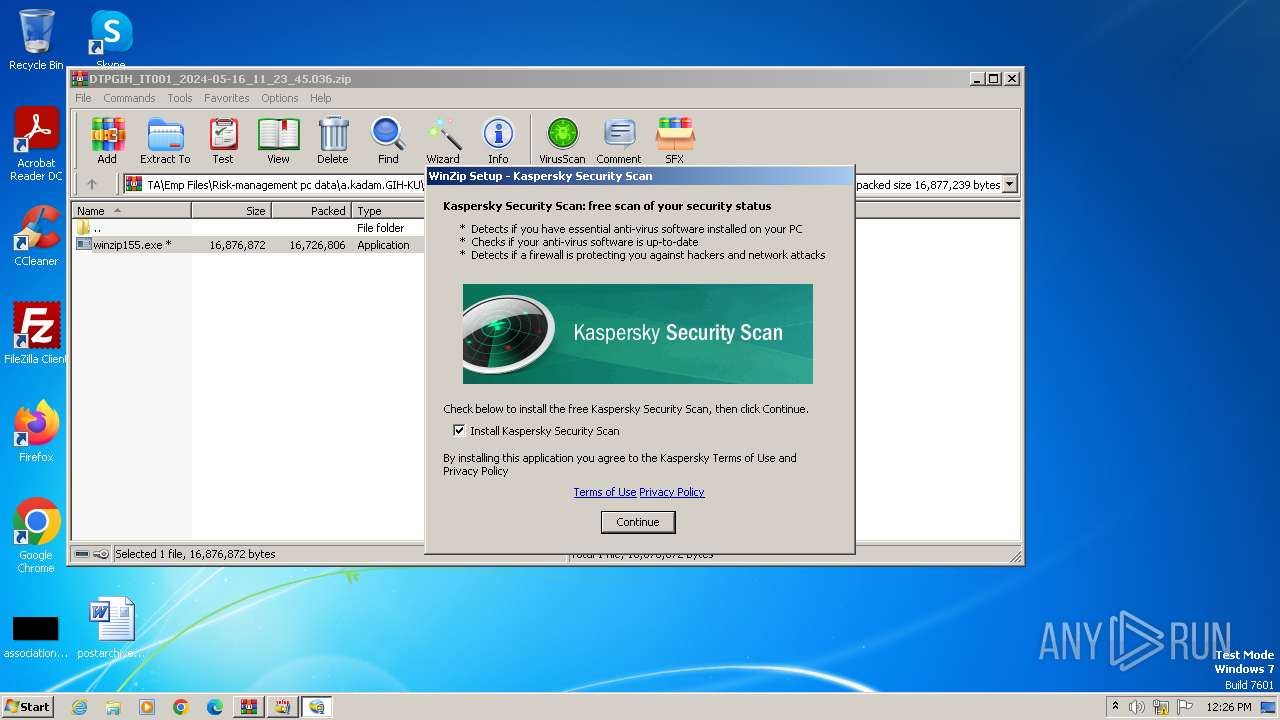Screen dimensions: 1280x720
Task: Click the network tray icon
Action: [x=1161, y=707]
